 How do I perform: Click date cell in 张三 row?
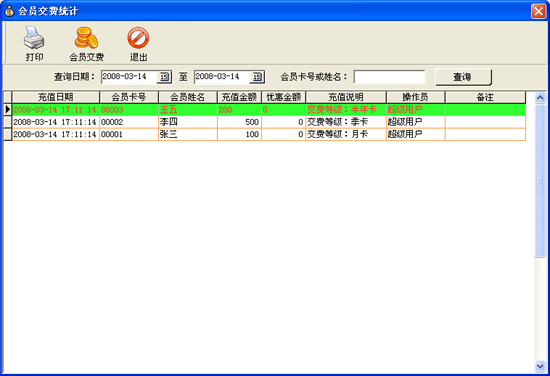click(x=55, y=134)
